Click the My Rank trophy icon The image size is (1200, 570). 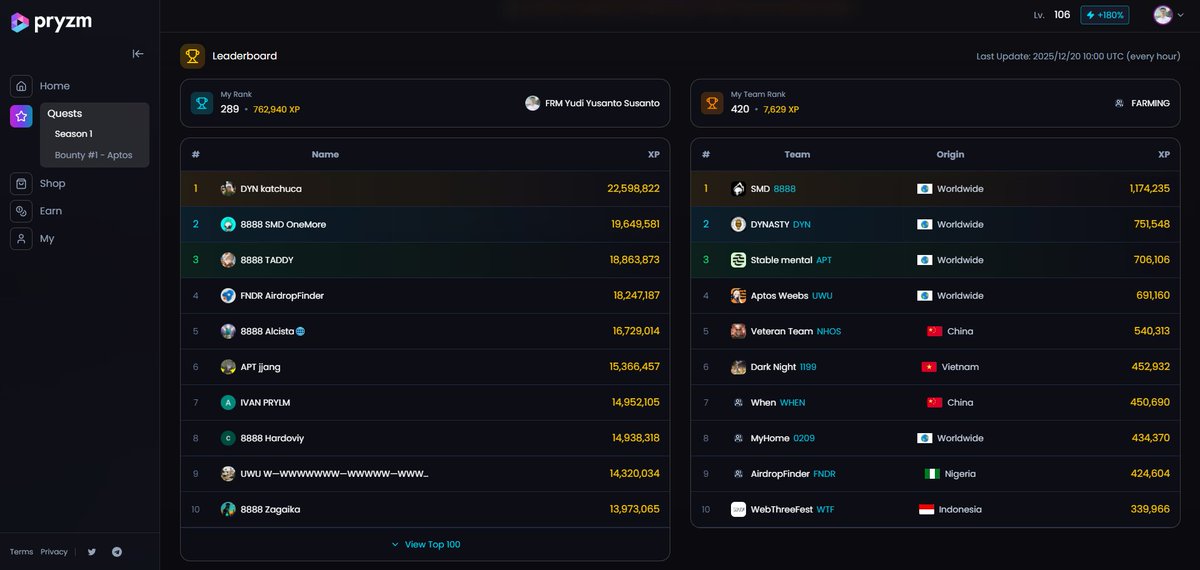202,103
